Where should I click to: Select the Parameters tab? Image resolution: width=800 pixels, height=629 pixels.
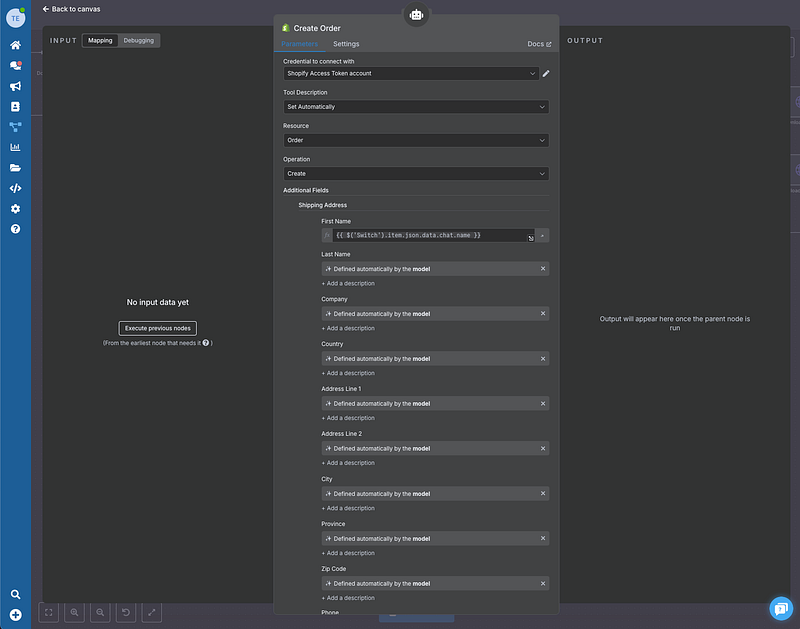point(299,44)
